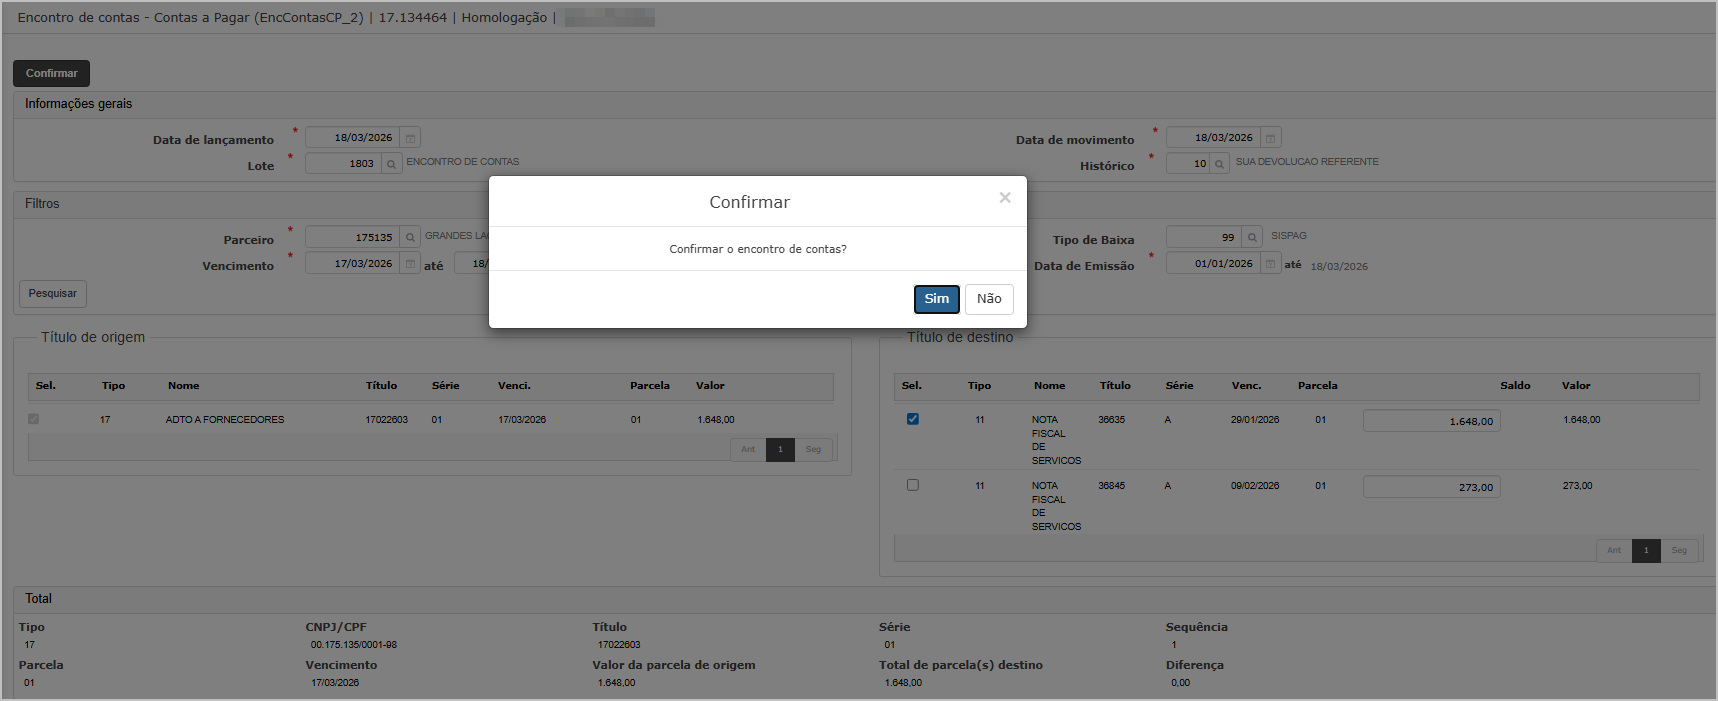Click the search icon next to Lote
The height and width of the screenshot is (701, 1718).
391,164
